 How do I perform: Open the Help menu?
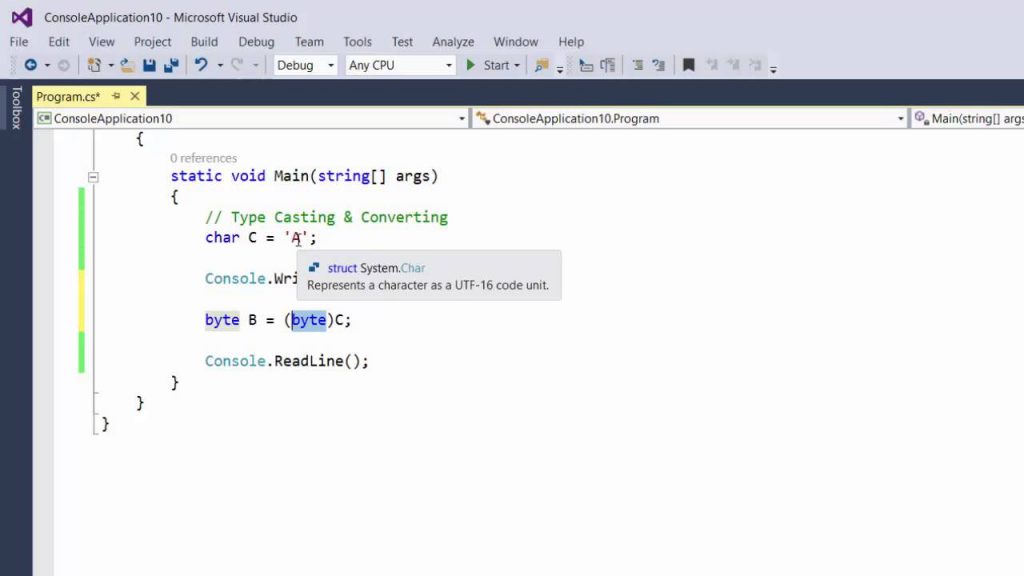click(x=571, y=42)
